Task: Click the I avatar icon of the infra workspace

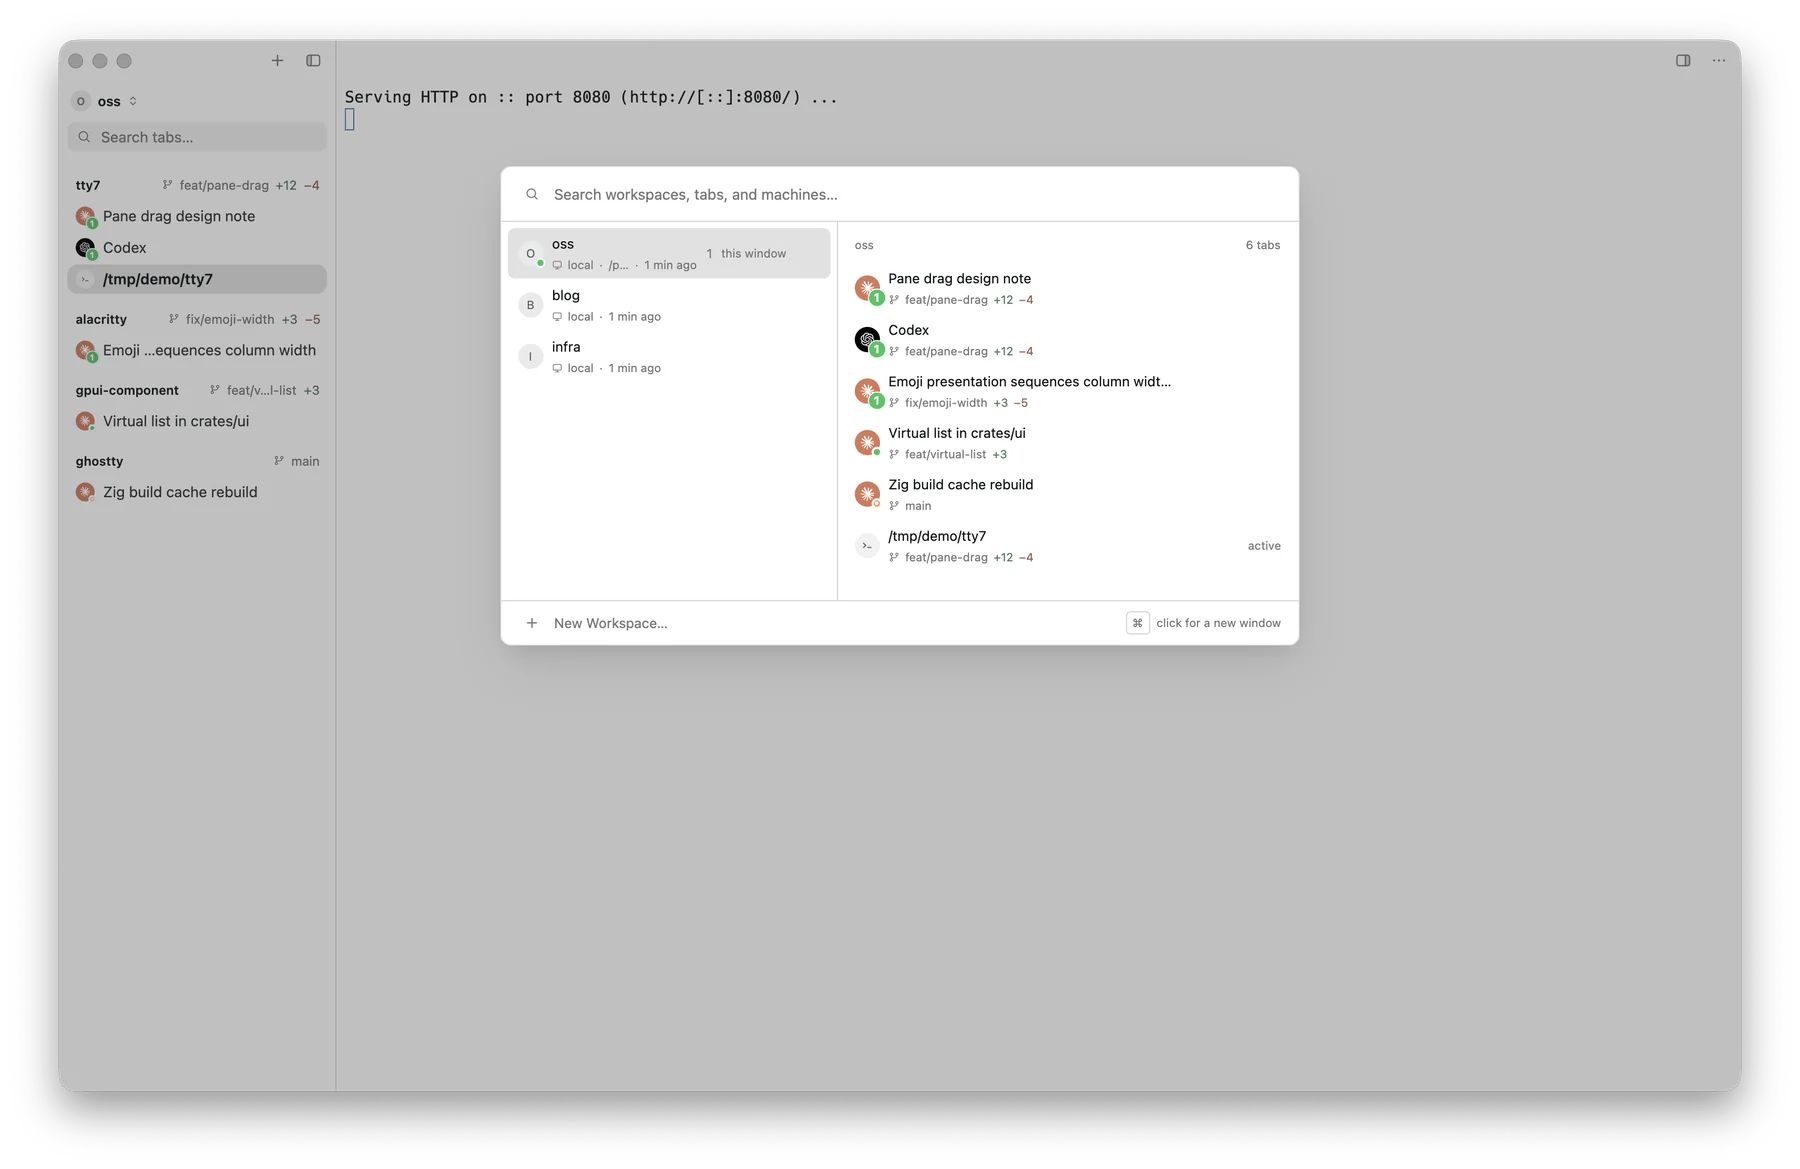Action: point(530,357)
